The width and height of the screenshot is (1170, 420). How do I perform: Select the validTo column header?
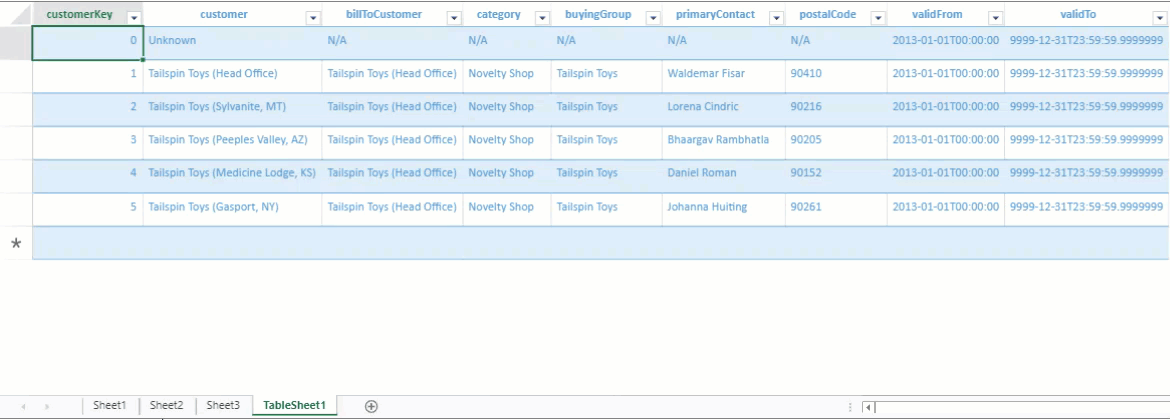(x=1088, y=14)
